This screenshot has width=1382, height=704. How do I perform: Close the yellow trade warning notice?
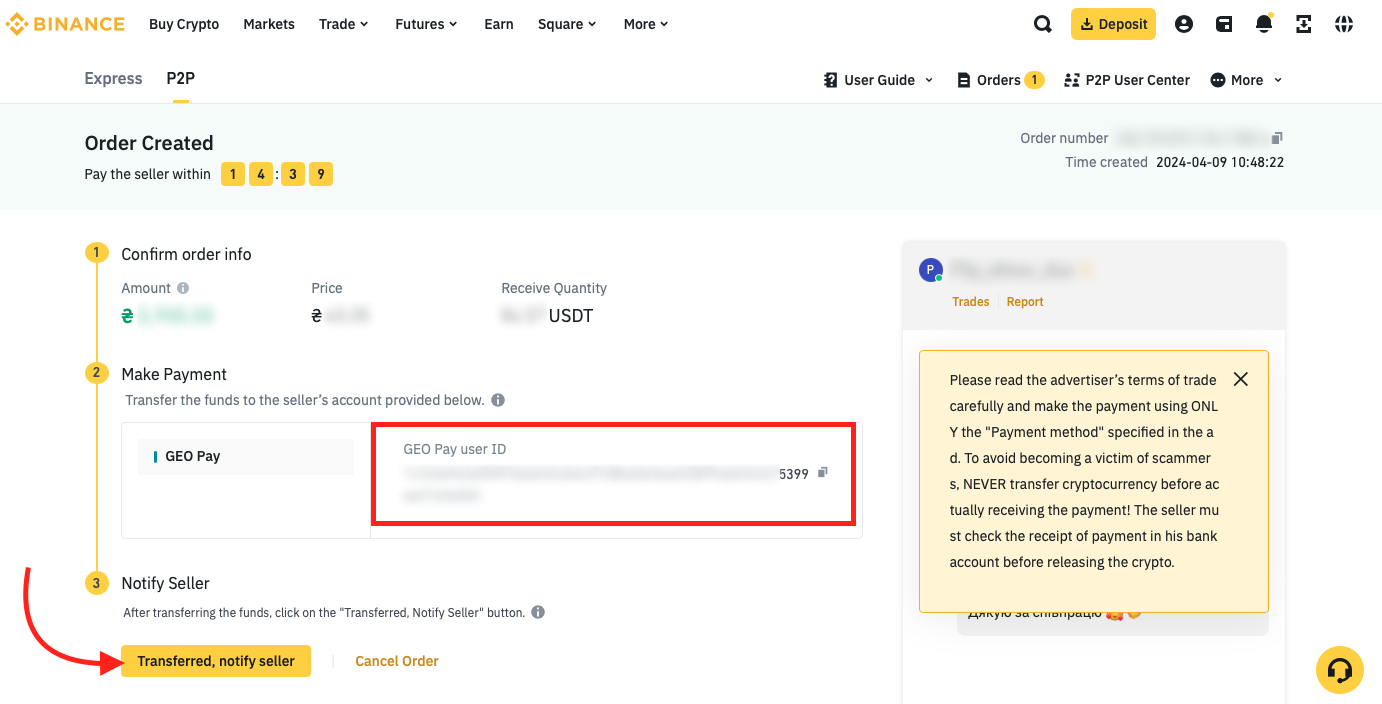point(1241,379)
